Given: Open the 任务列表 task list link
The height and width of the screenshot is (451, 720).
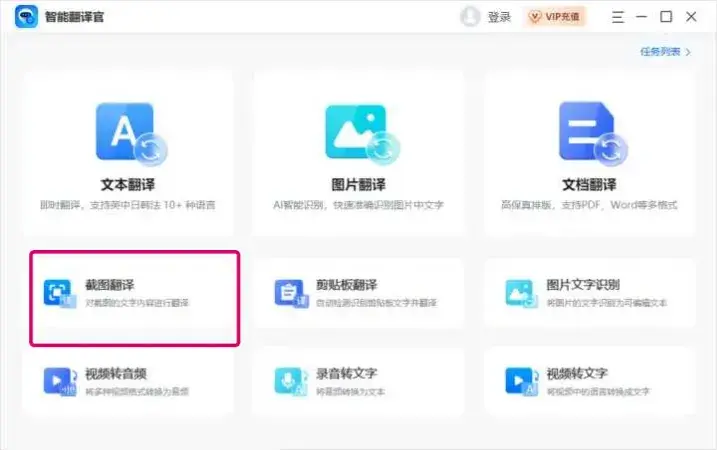Looking at the screenshot, I should coord(660,51).
